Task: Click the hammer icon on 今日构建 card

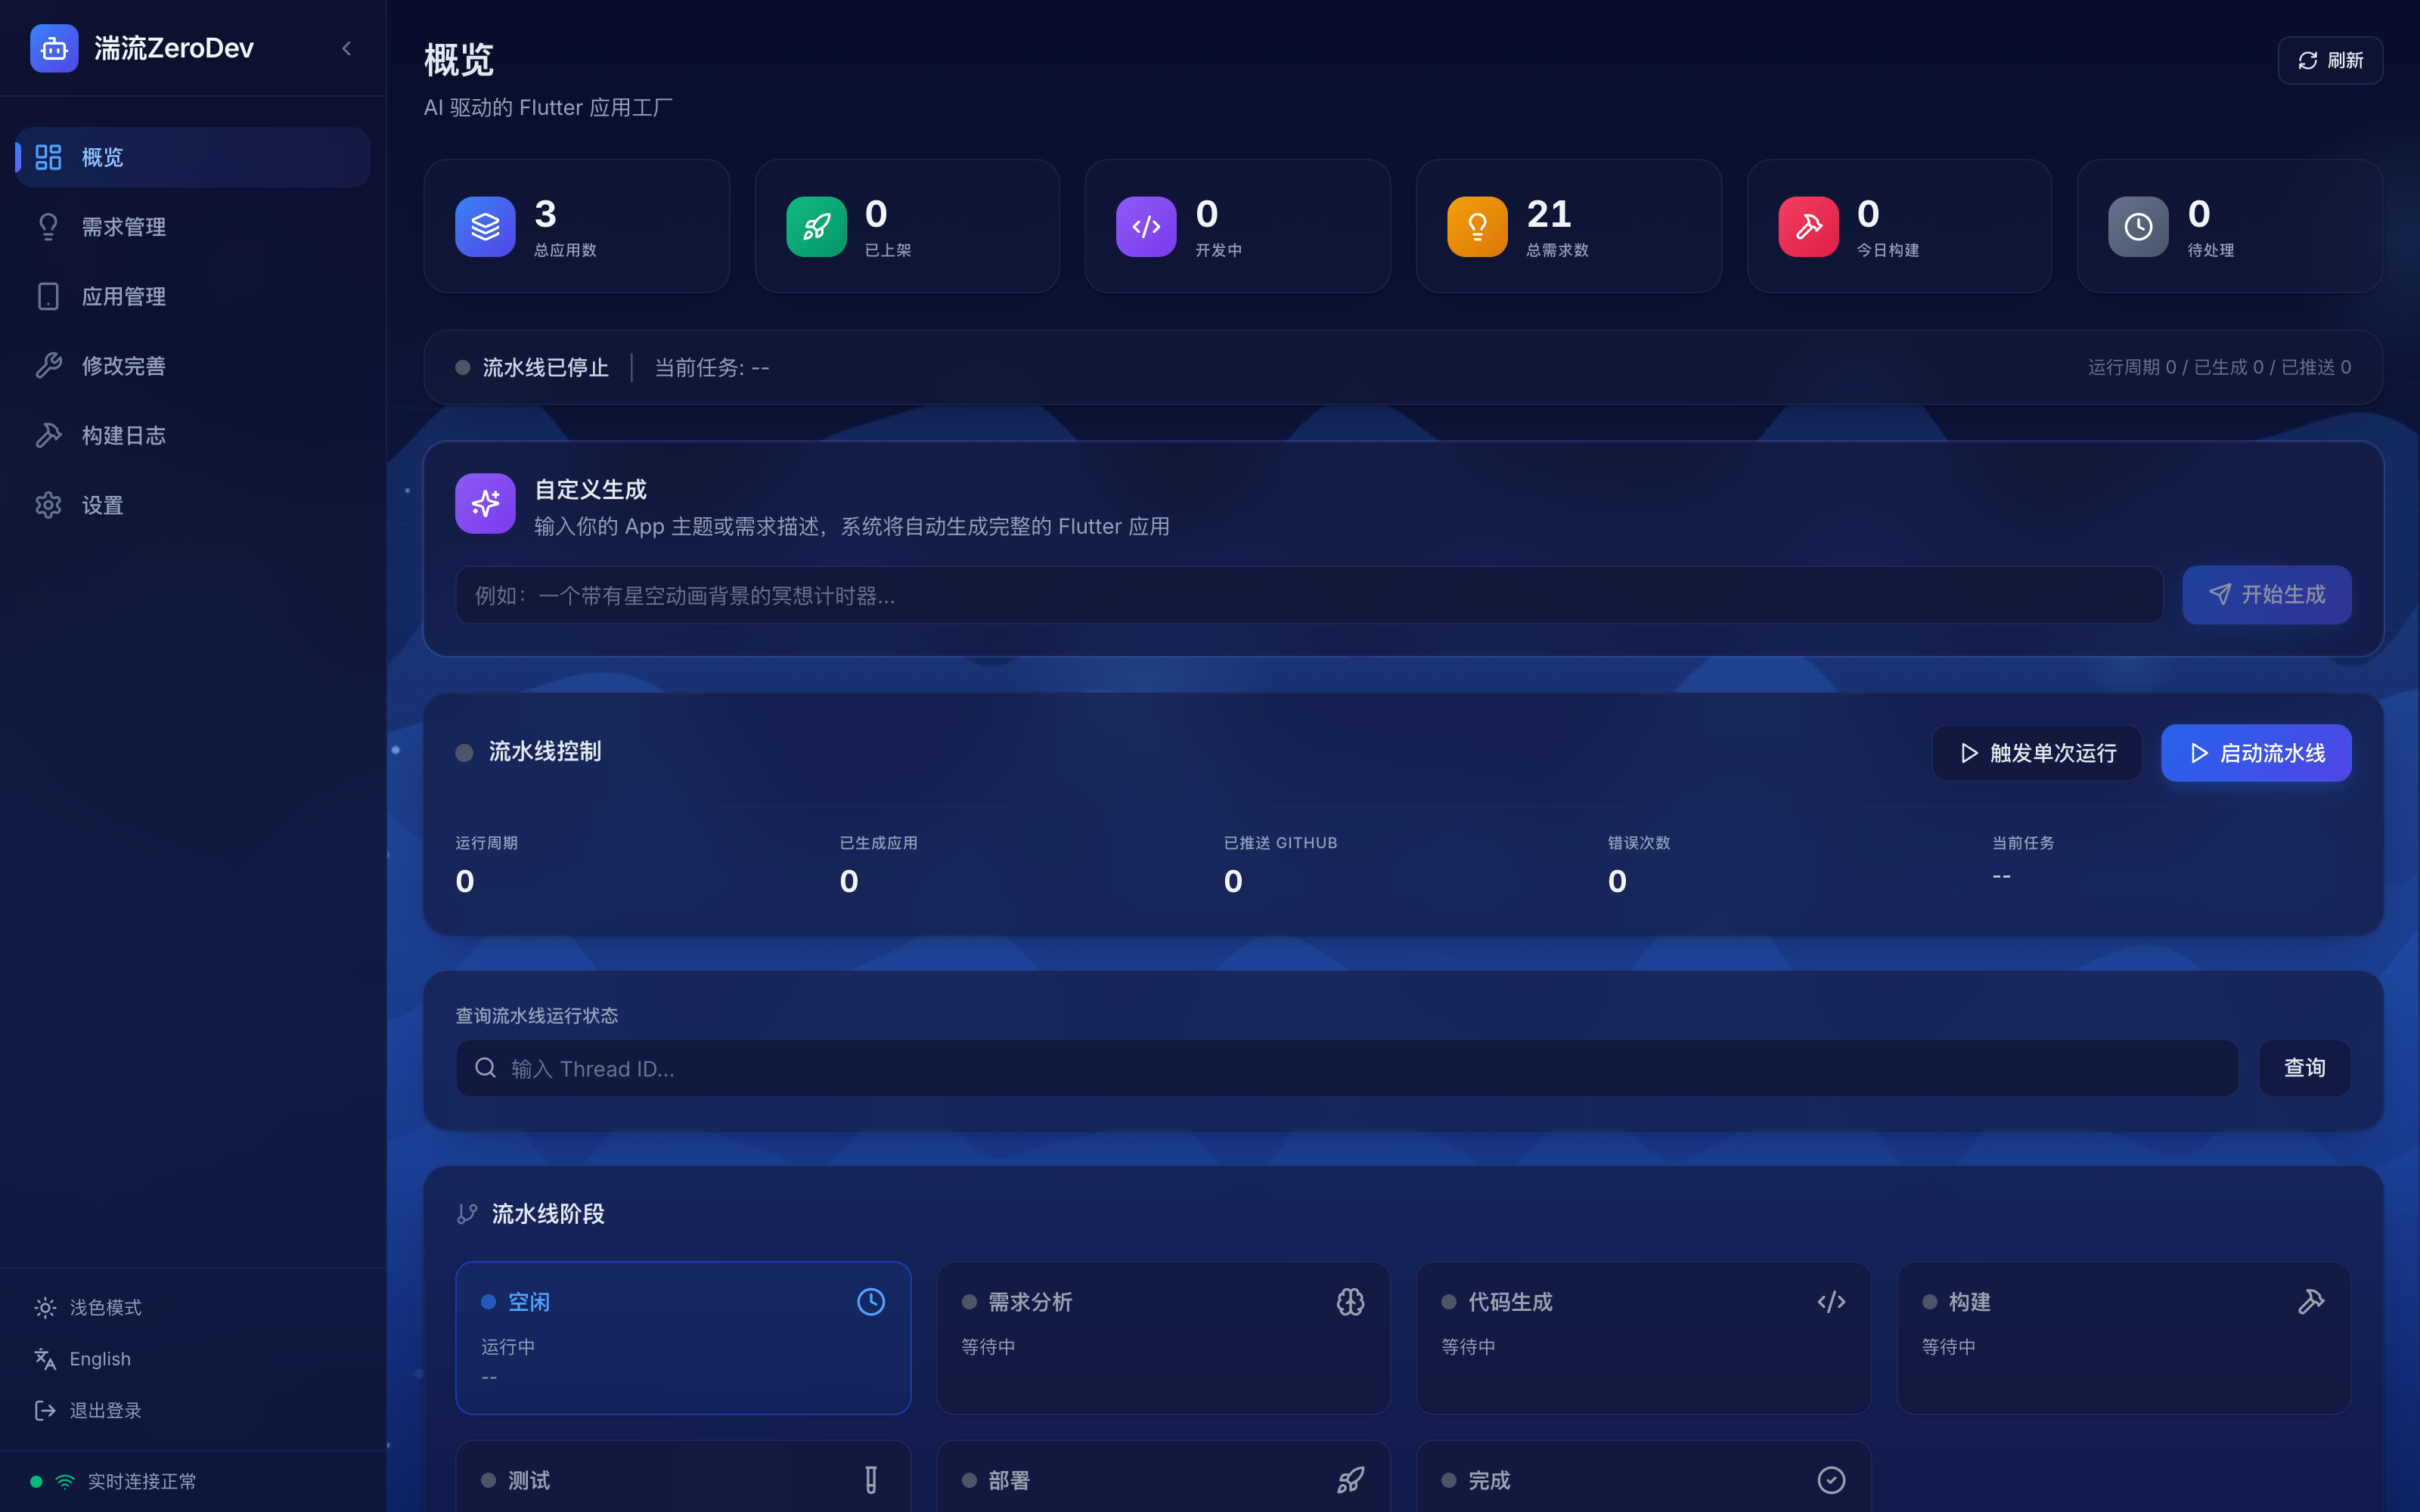Action: 1808,227
